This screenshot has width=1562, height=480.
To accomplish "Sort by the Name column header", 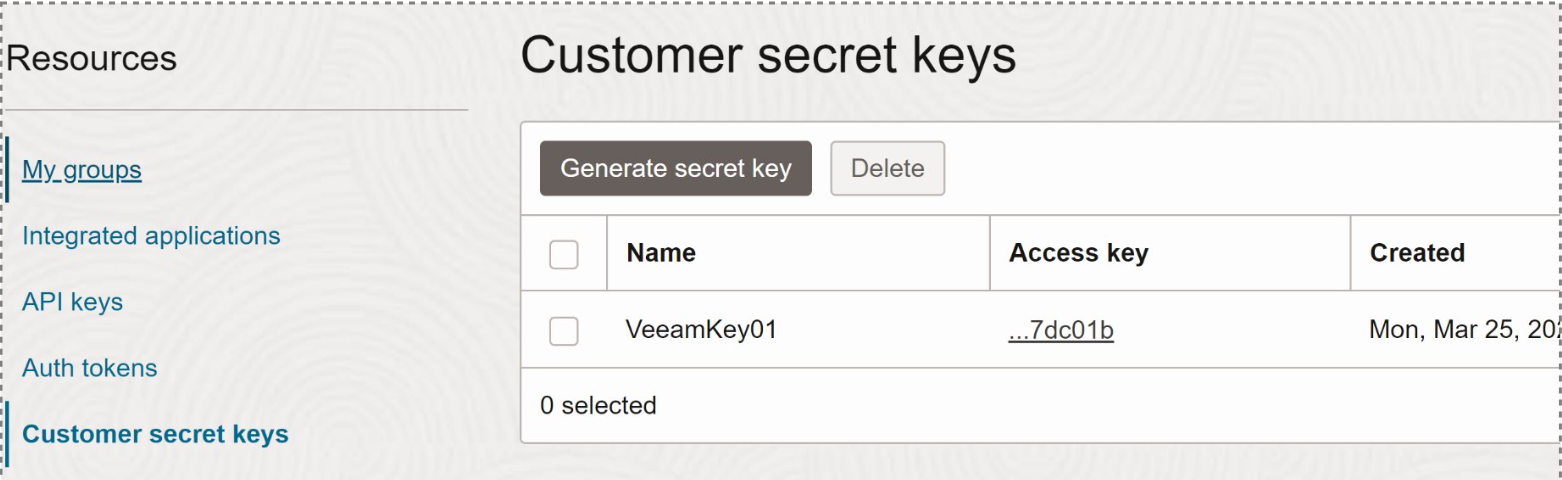I will (661, 253).
